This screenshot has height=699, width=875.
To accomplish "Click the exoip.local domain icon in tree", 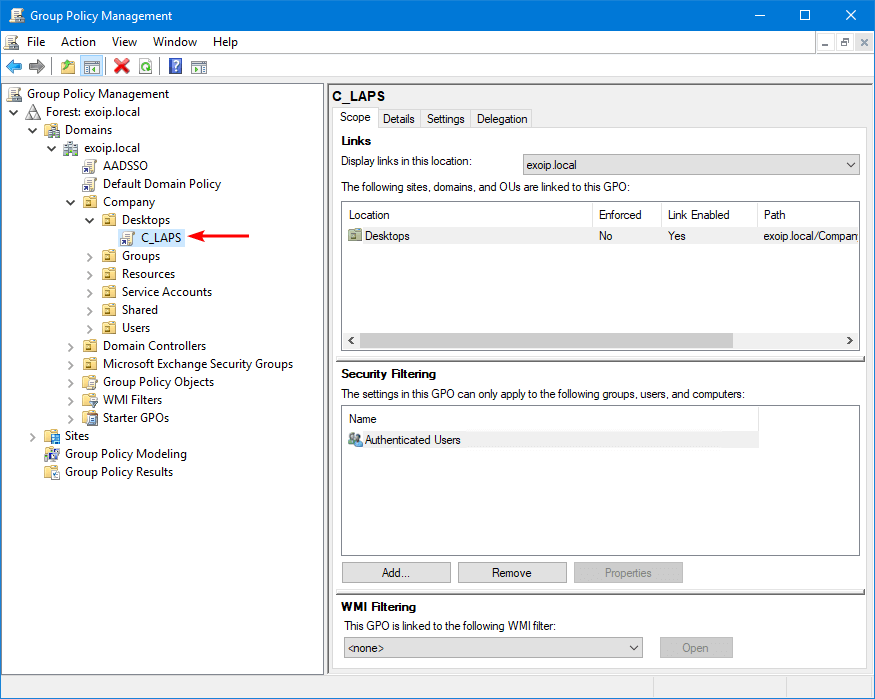I will click(71, 148).
